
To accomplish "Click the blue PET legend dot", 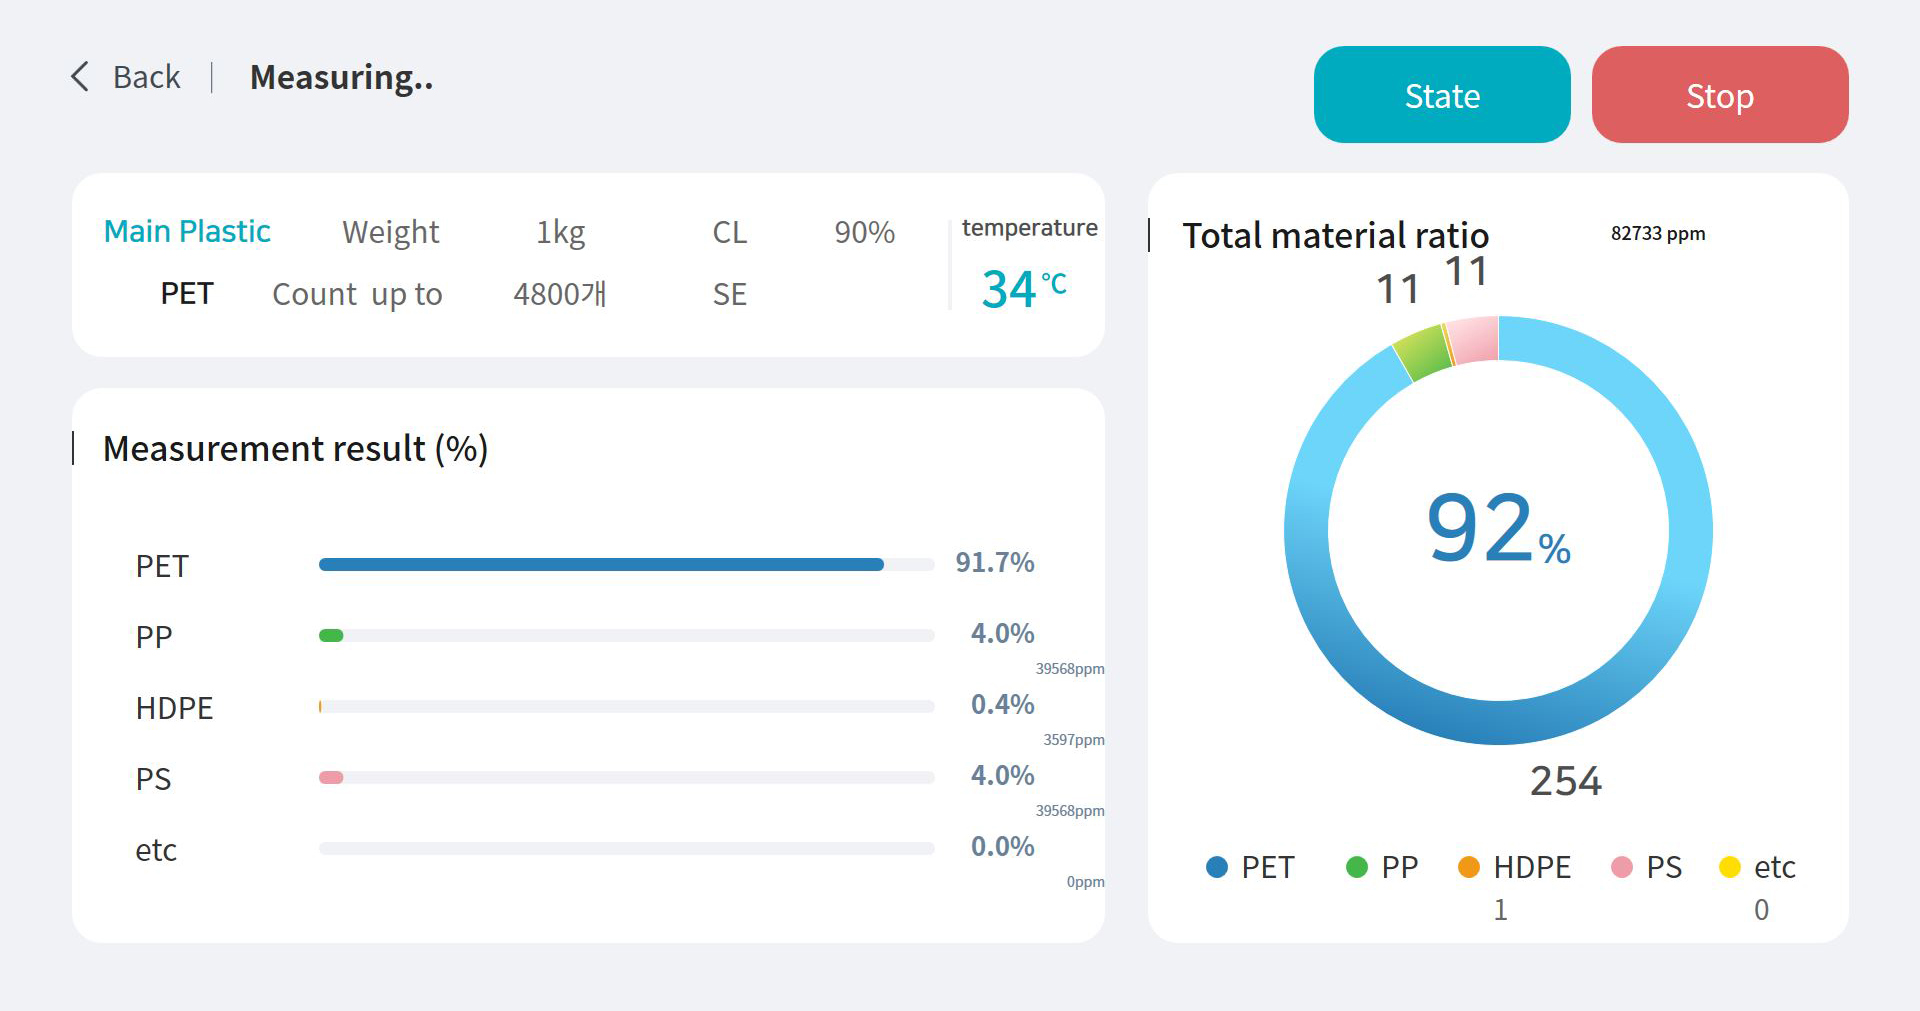I will 1217,867.
